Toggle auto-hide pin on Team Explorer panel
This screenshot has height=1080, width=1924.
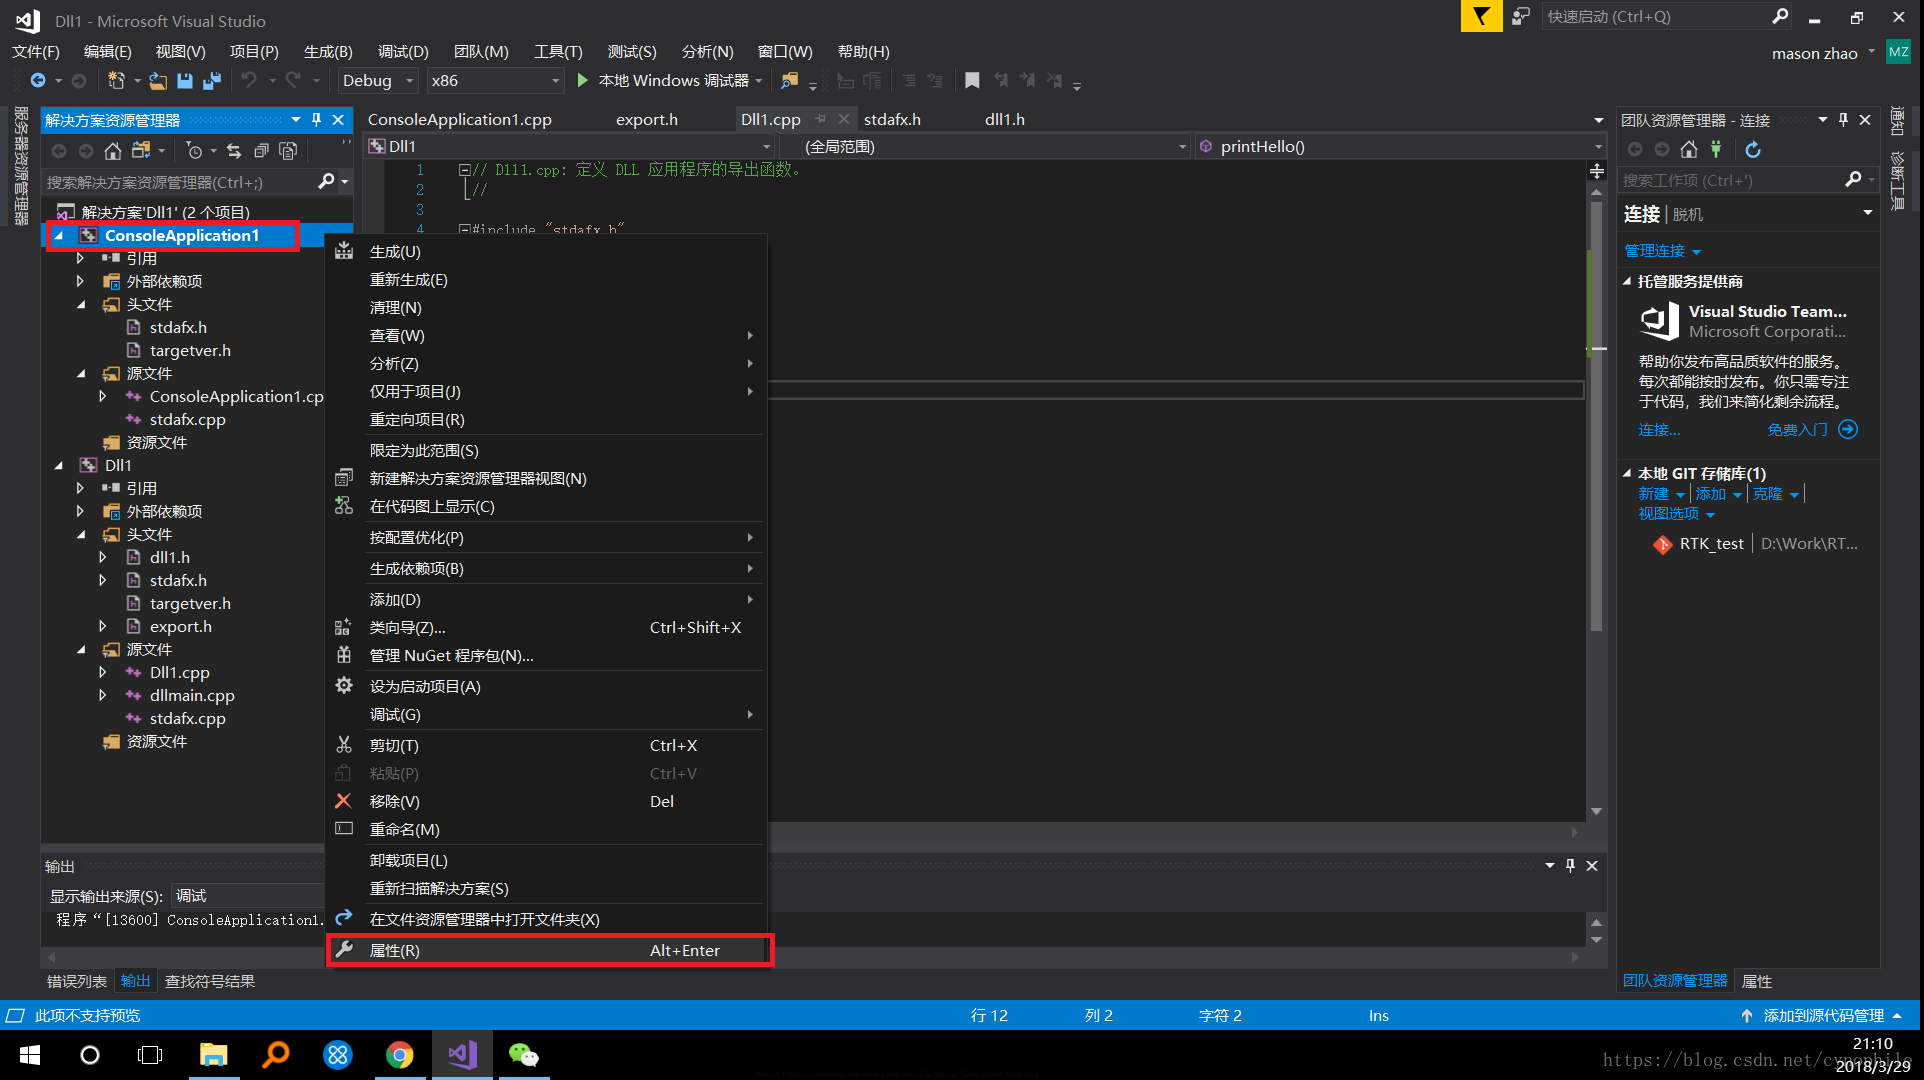pos(1843,120)
